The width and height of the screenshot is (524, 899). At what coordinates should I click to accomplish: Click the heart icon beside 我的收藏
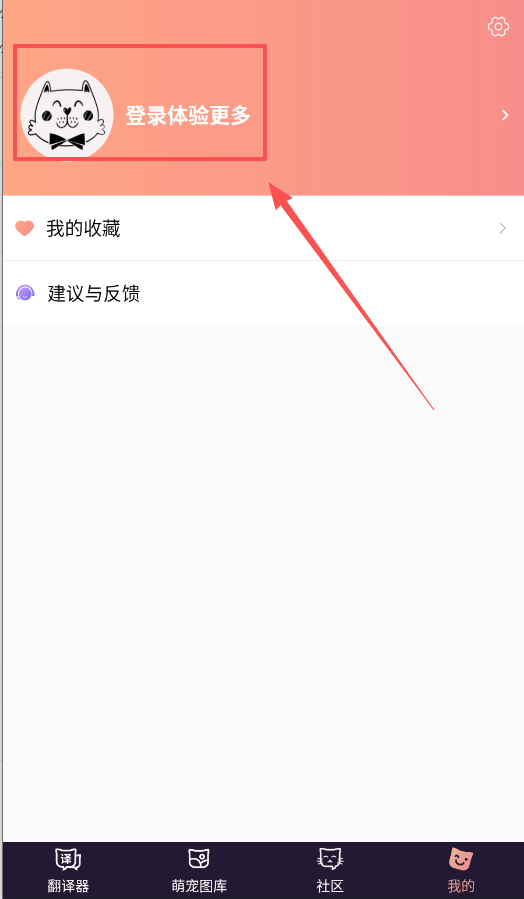pyautogui.click(x=25, y=229)
